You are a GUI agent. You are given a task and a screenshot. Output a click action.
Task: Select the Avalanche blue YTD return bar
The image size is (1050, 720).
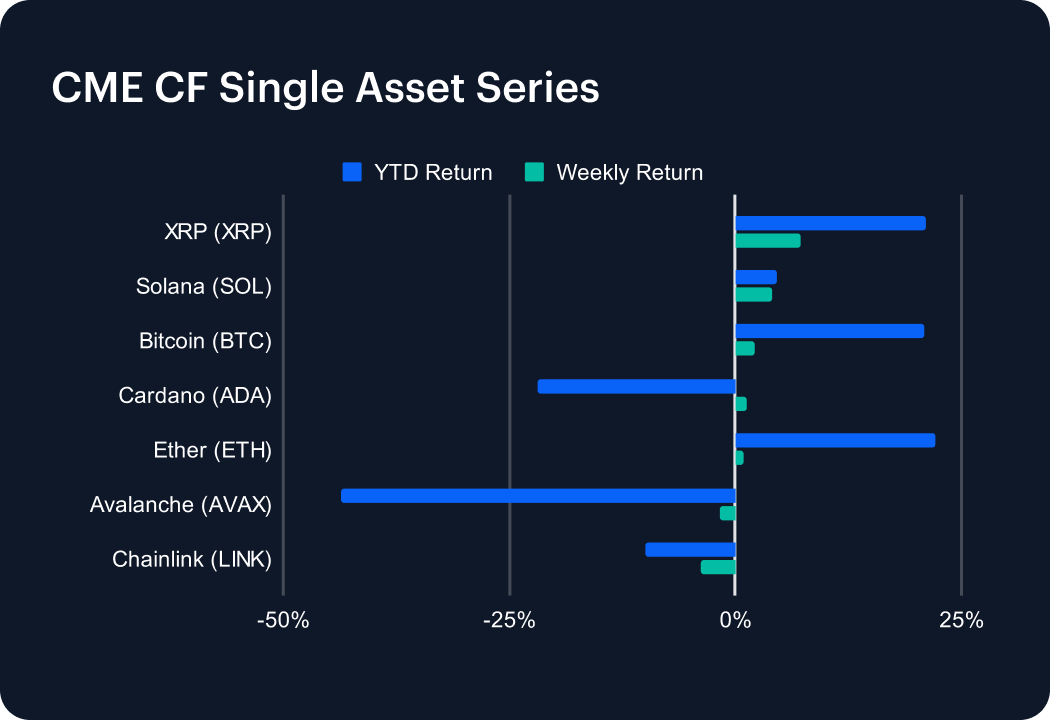click(x=538, y=495)
